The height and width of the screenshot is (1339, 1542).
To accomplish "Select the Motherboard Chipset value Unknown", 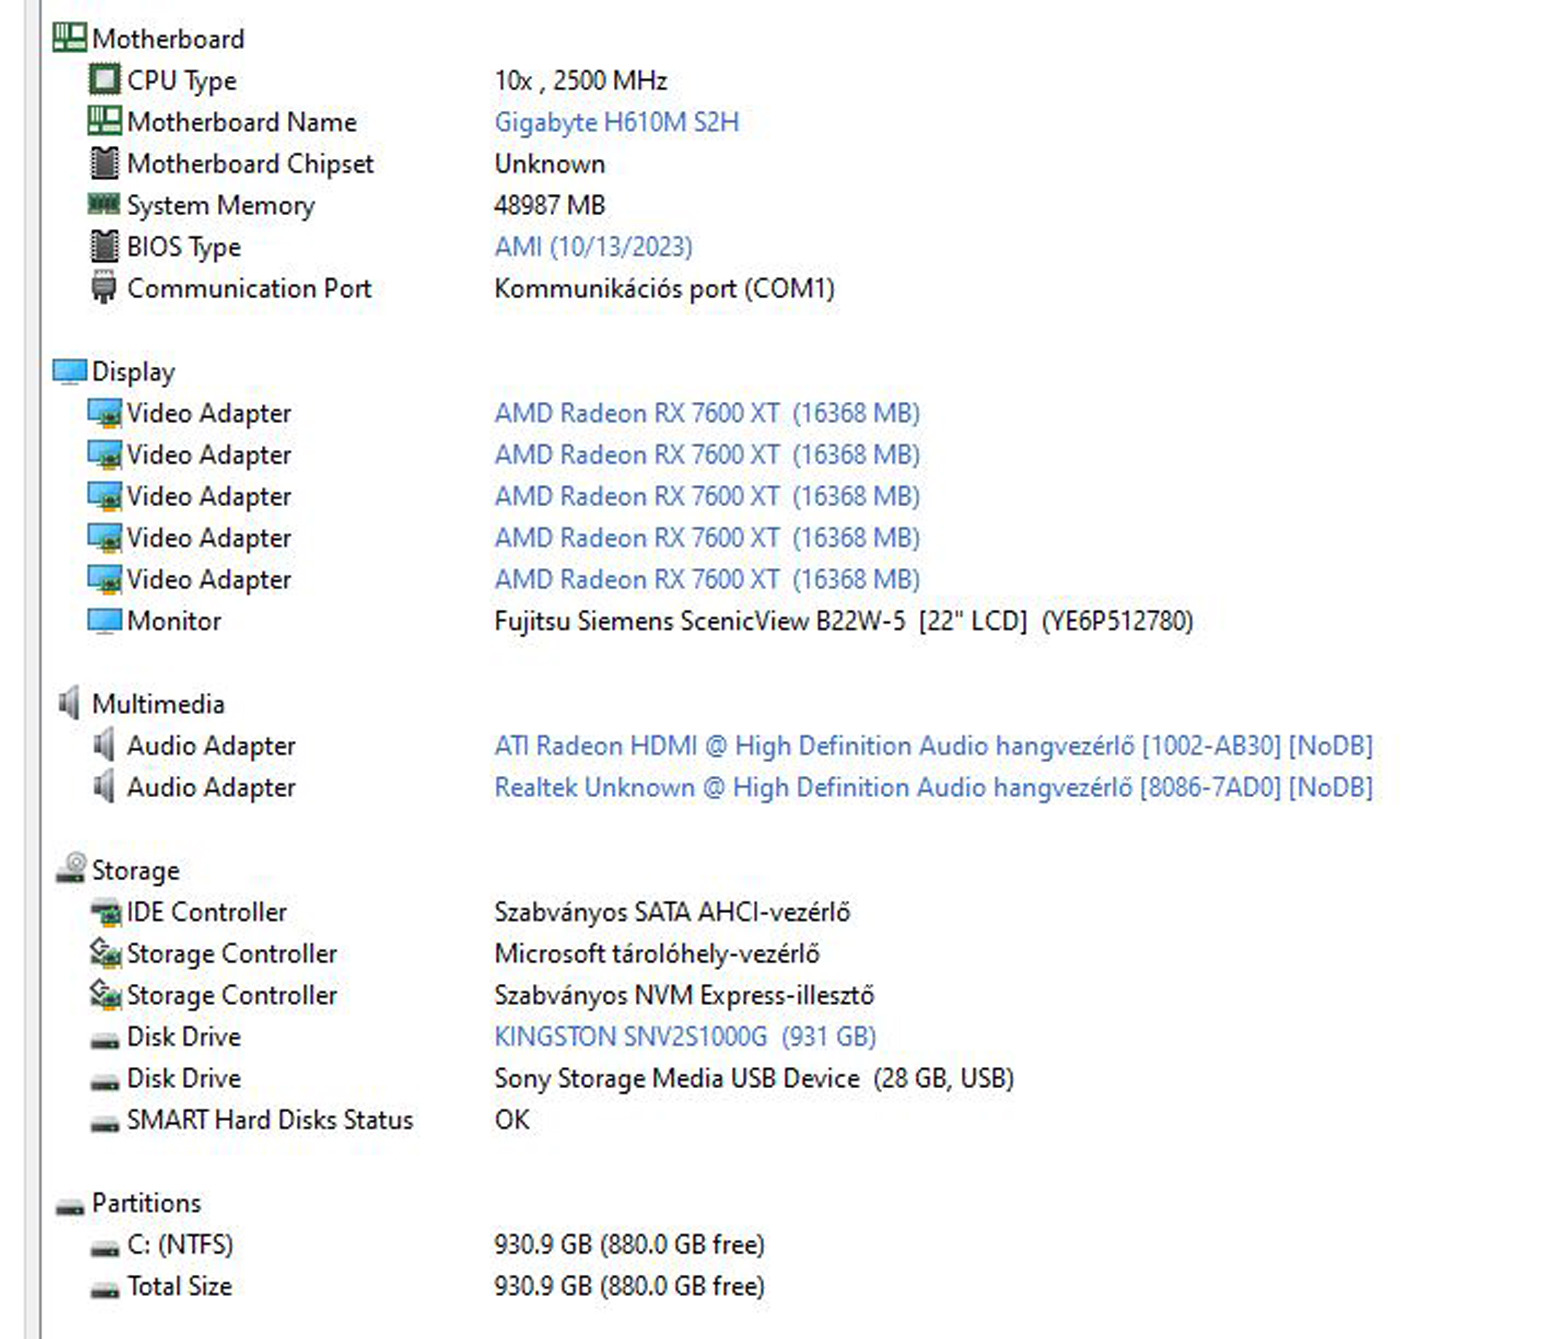I will coord(549,164).
